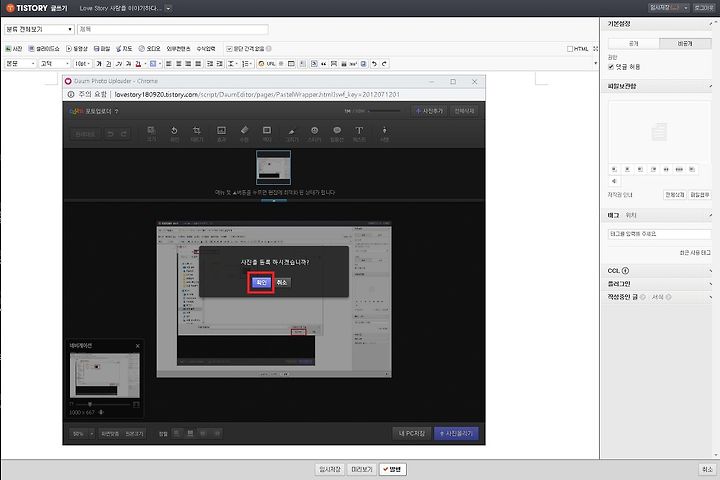Click 확인 in the register photo dialog
Viewport: 720px width, 480px height.
[261, 282]
